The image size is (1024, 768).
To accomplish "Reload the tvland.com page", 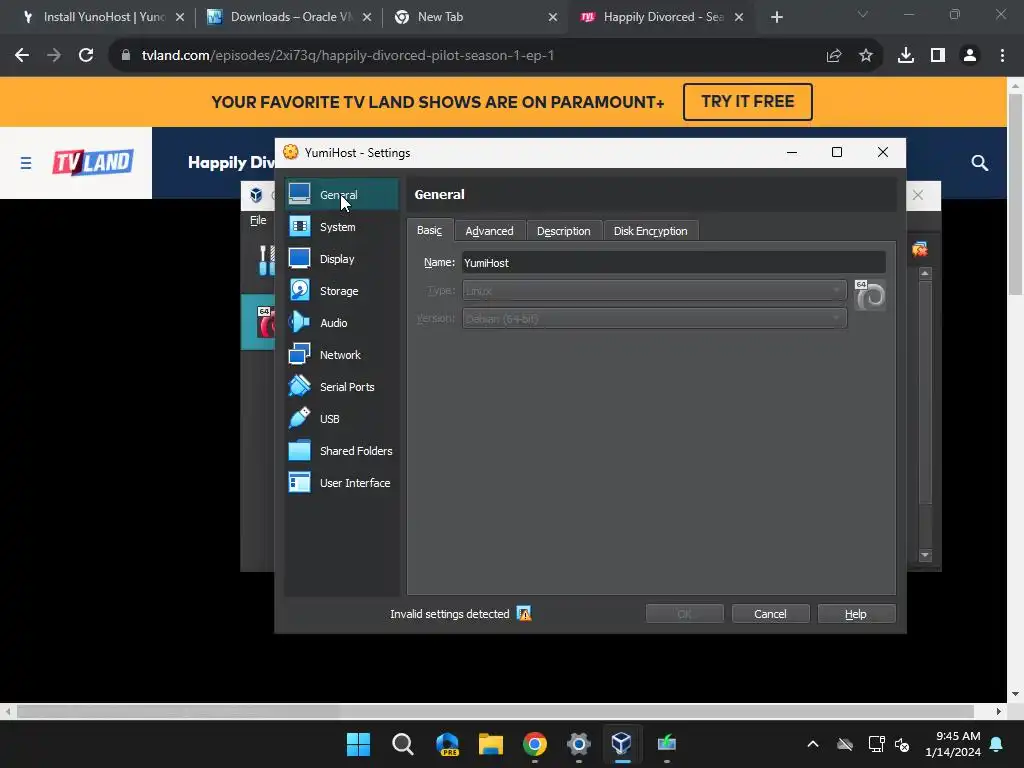I will [86, 56].
